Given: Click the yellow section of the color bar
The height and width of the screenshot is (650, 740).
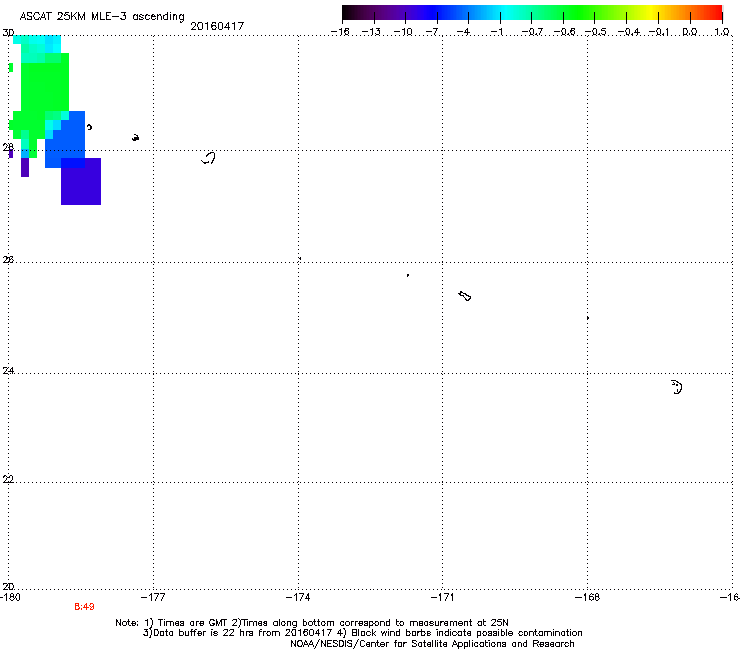Looking at the screenshot, I should (654, 12).
